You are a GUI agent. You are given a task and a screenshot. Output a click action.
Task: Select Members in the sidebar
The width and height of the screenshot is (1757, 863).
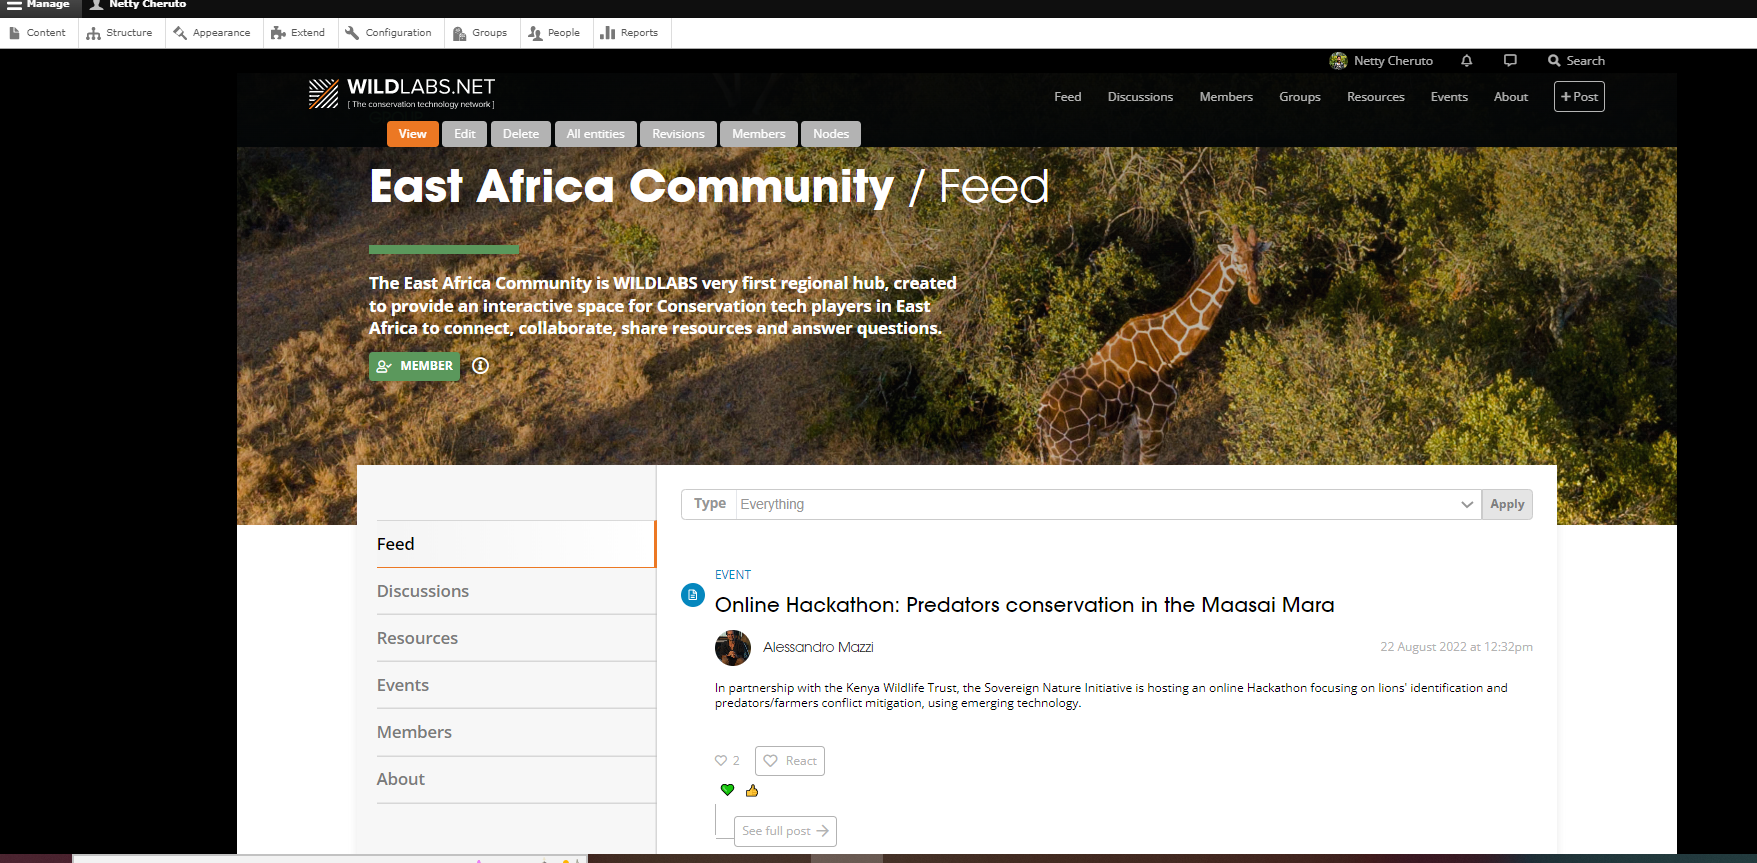tap(516, 732)
